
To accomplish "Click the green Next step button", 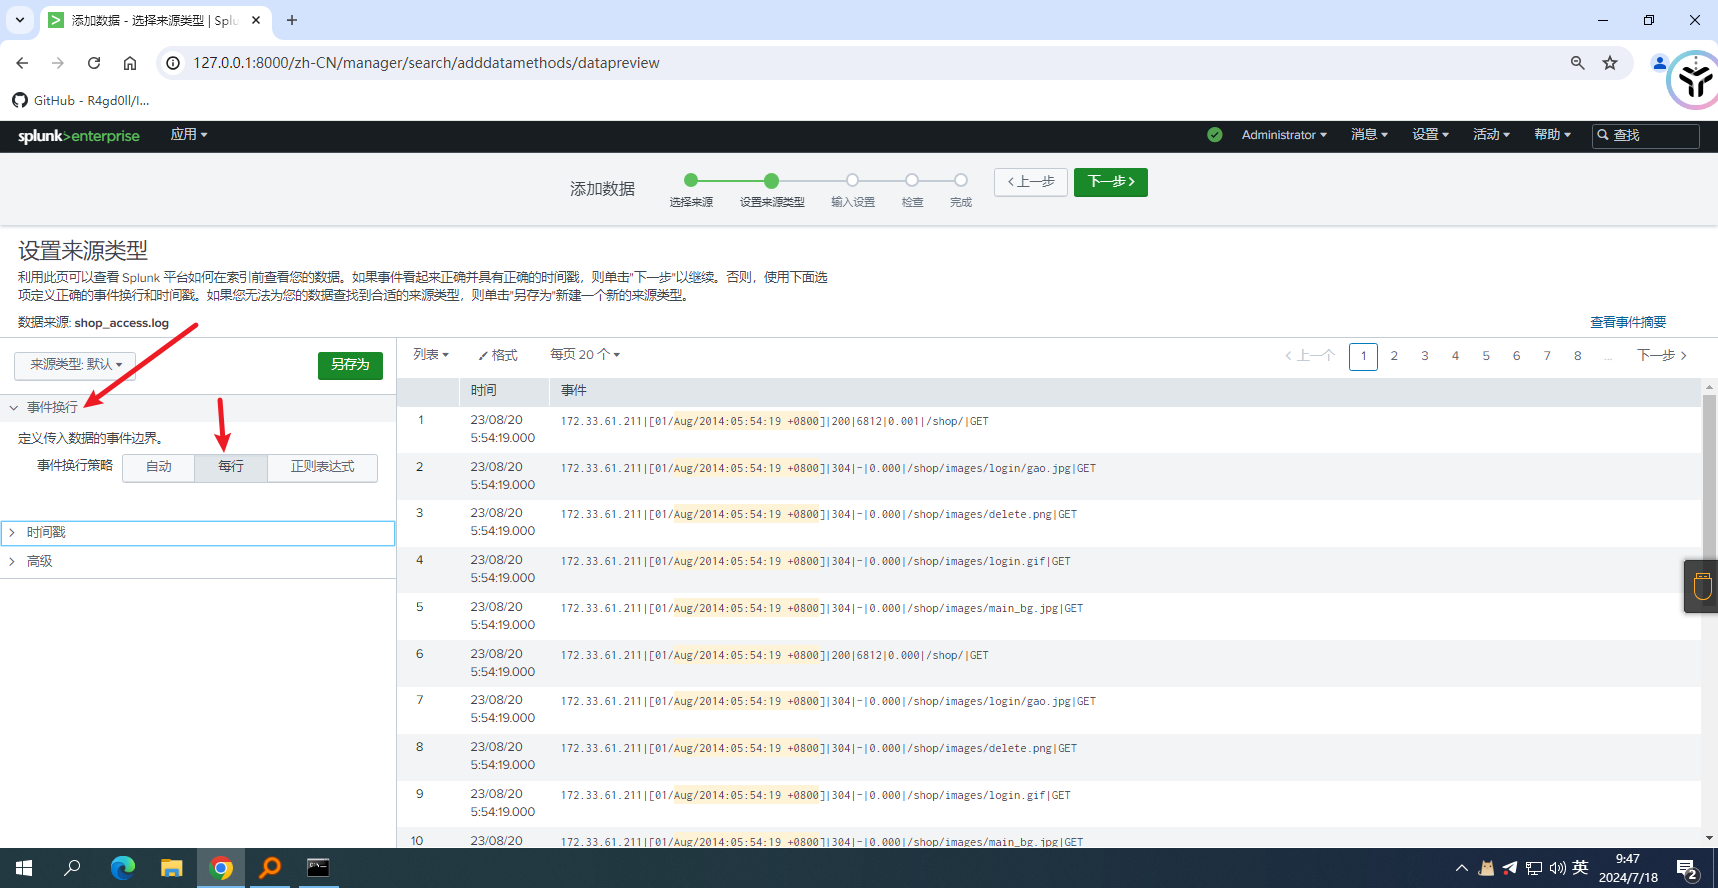I will pos(1110,182).
